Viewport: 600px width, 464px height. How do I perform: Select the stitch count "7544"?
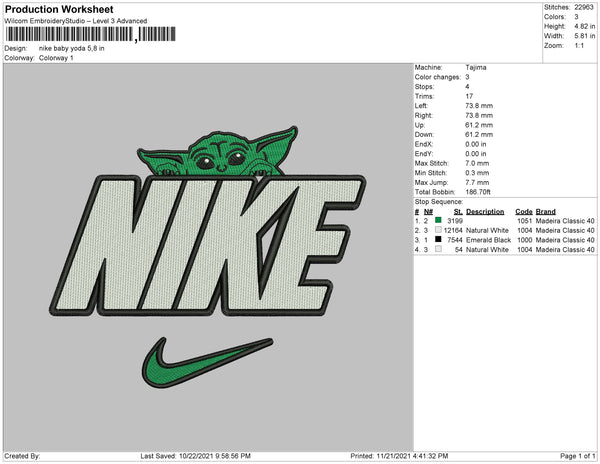[455, 240]
